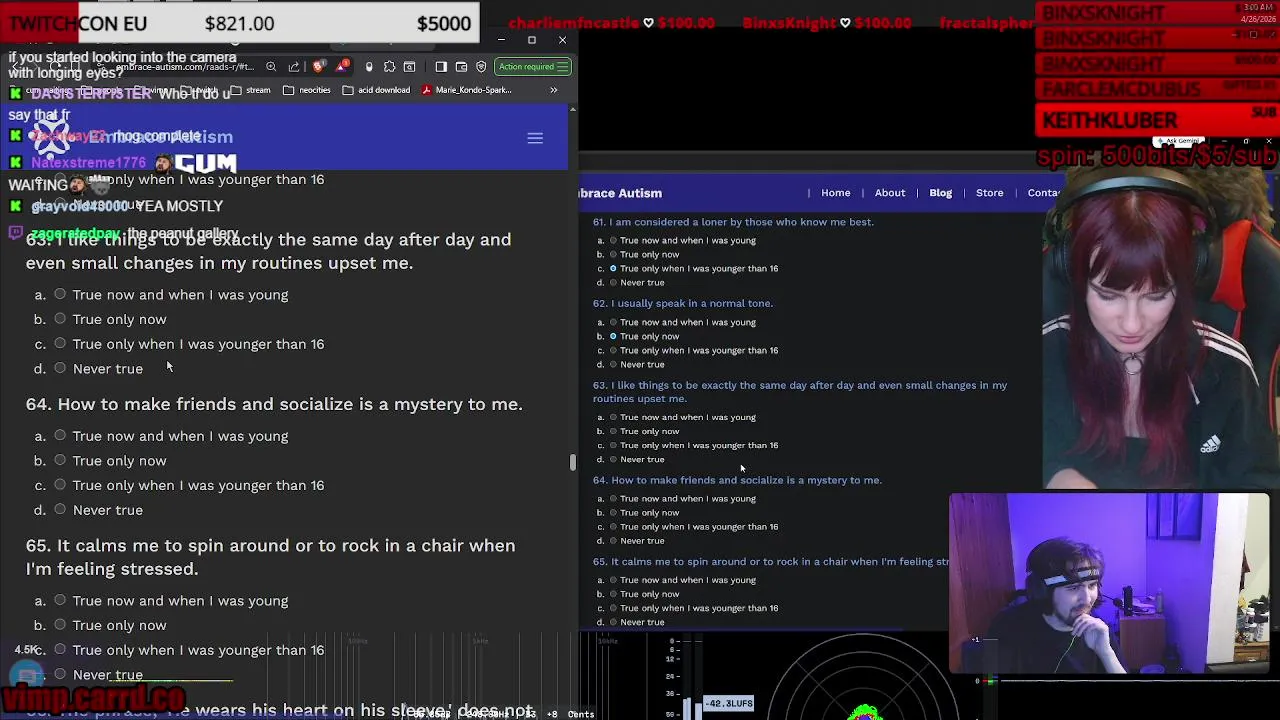Select 'True only now' for question 64, left window
The height and width of the screenshot is (720, 1280).
[x=60, y=460]
